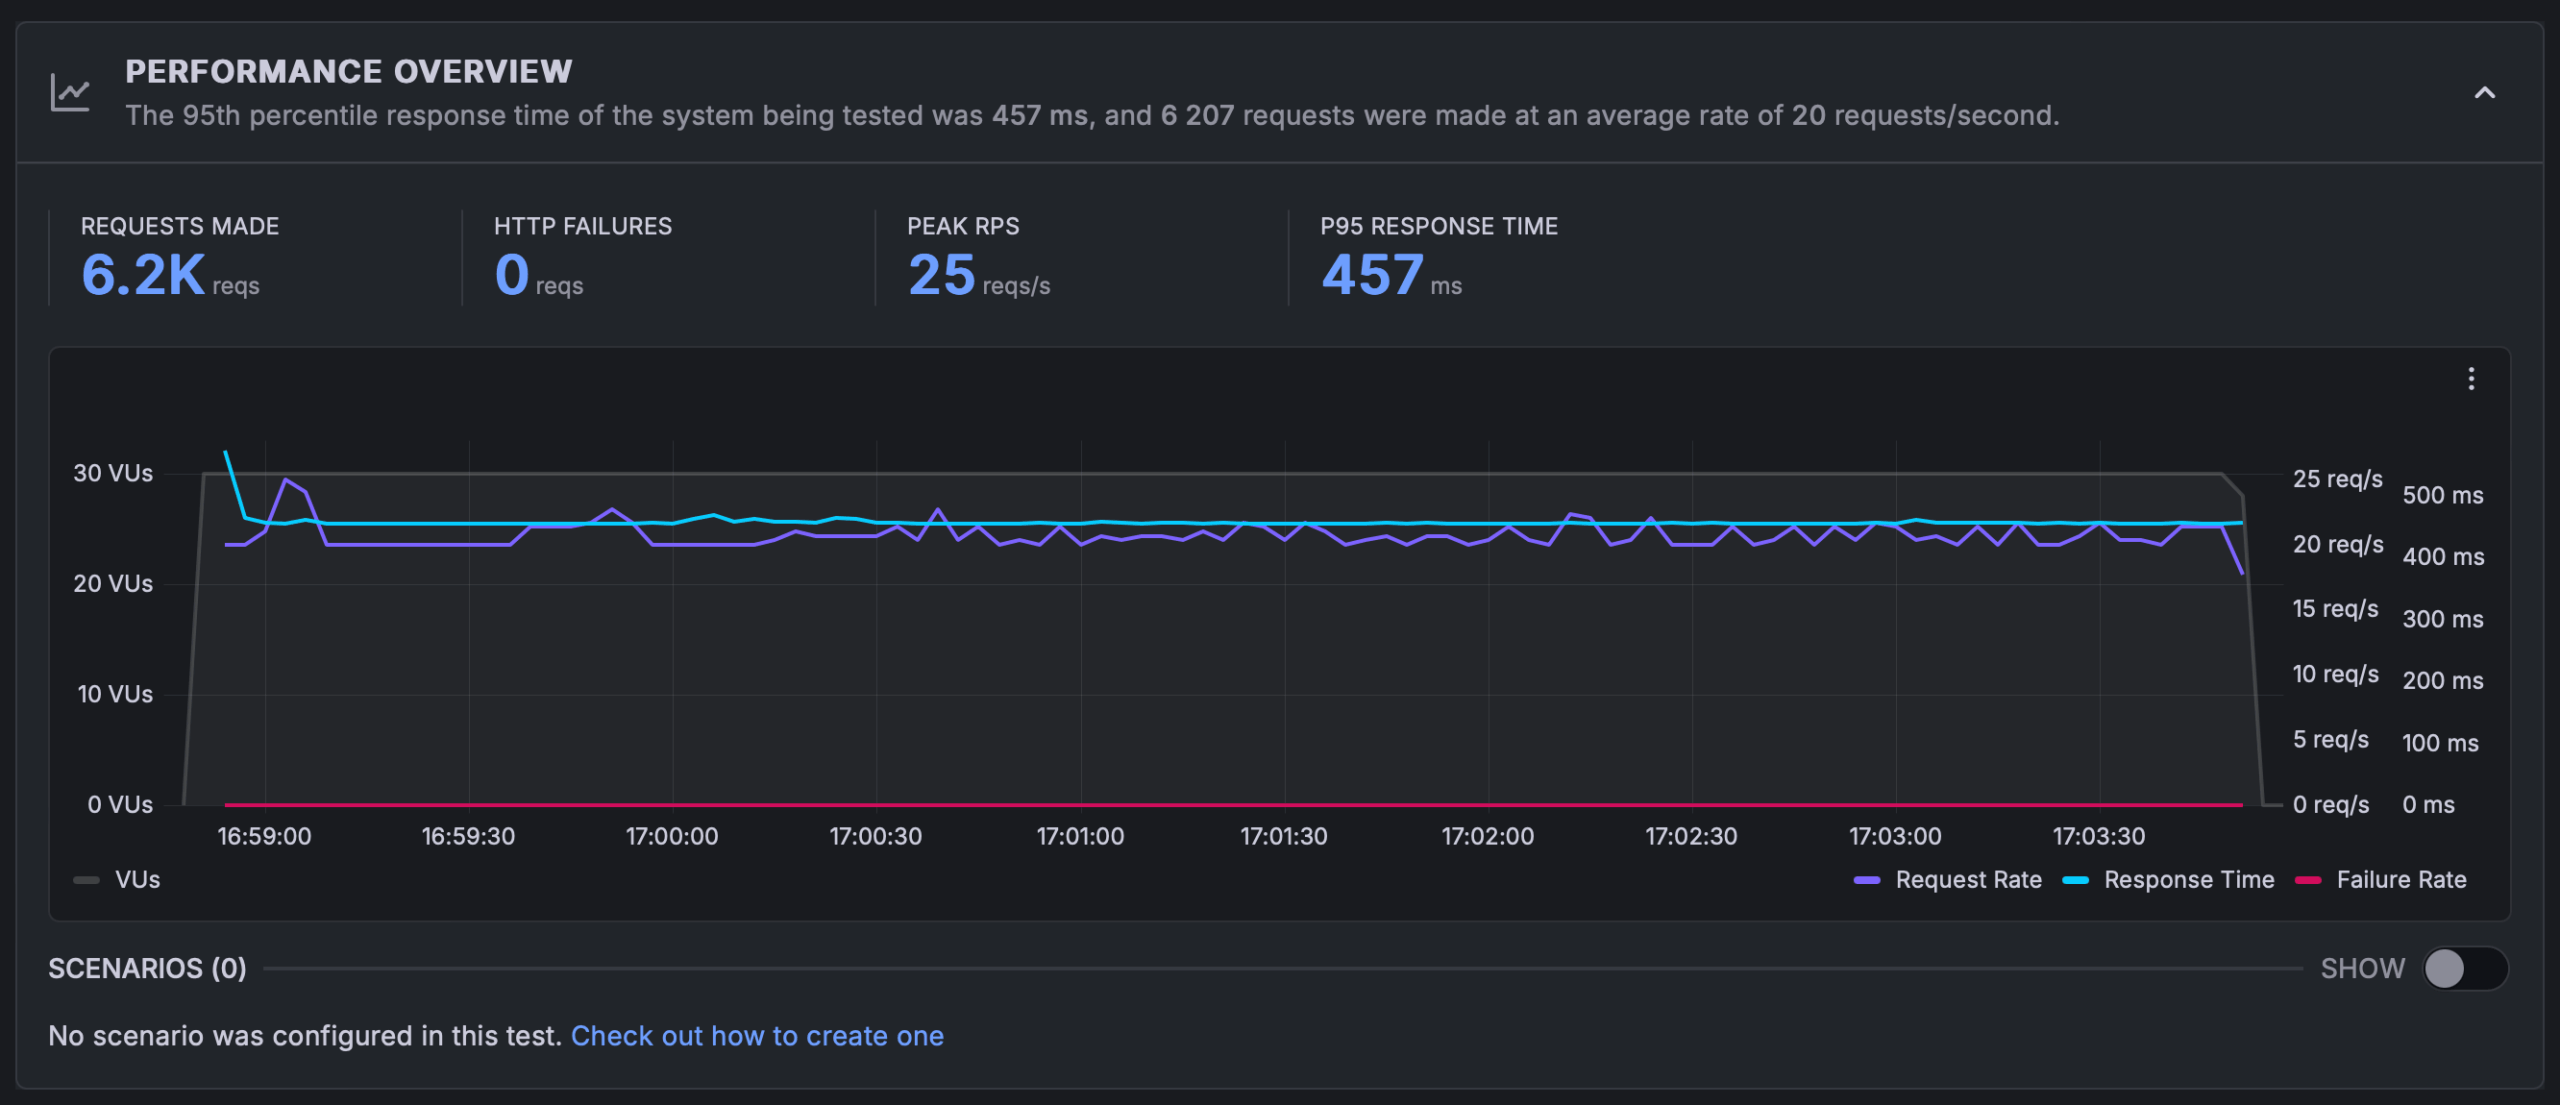Image resolution: width=2560 pixels, height=1105 pixels.
Task: Click the performance overview chart icon
Action: [70, 90]
